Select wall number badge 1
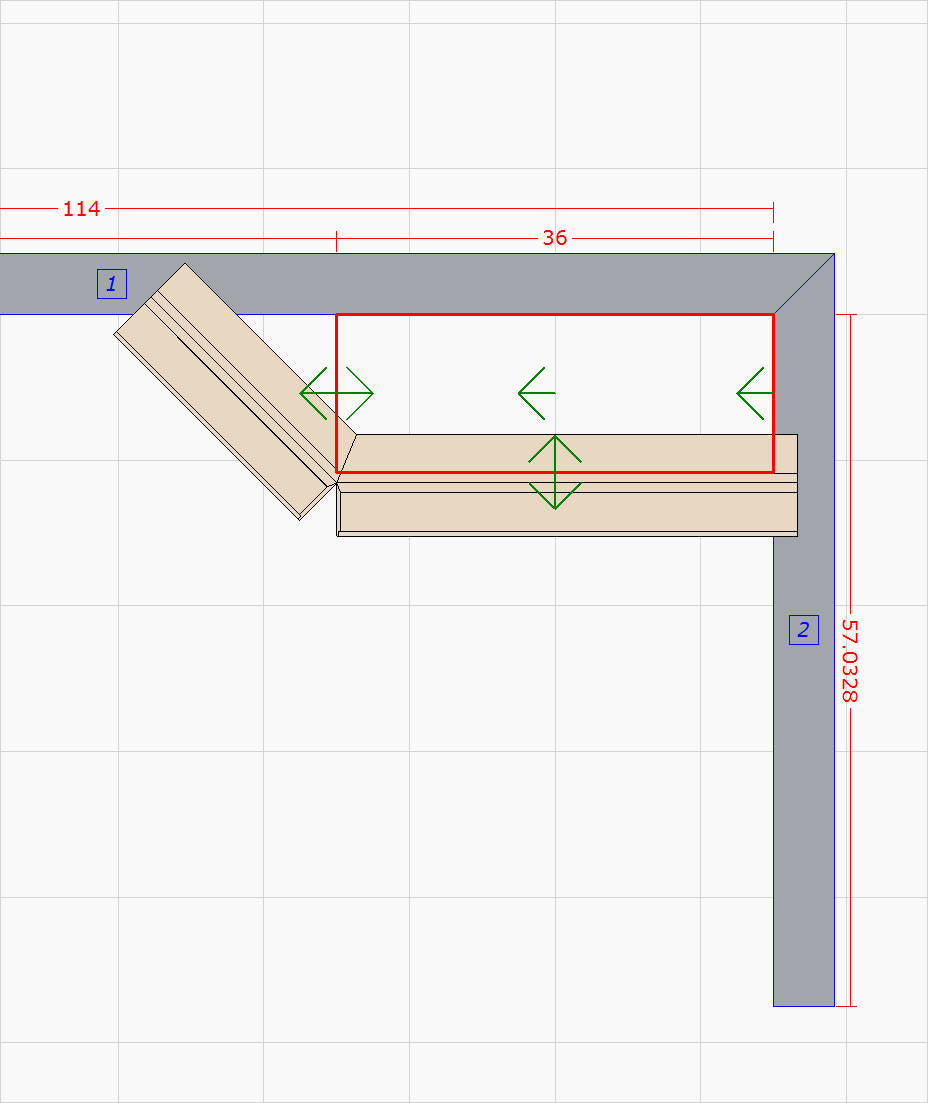Viewport: 928px width, 1103px height. pos(110,284)
